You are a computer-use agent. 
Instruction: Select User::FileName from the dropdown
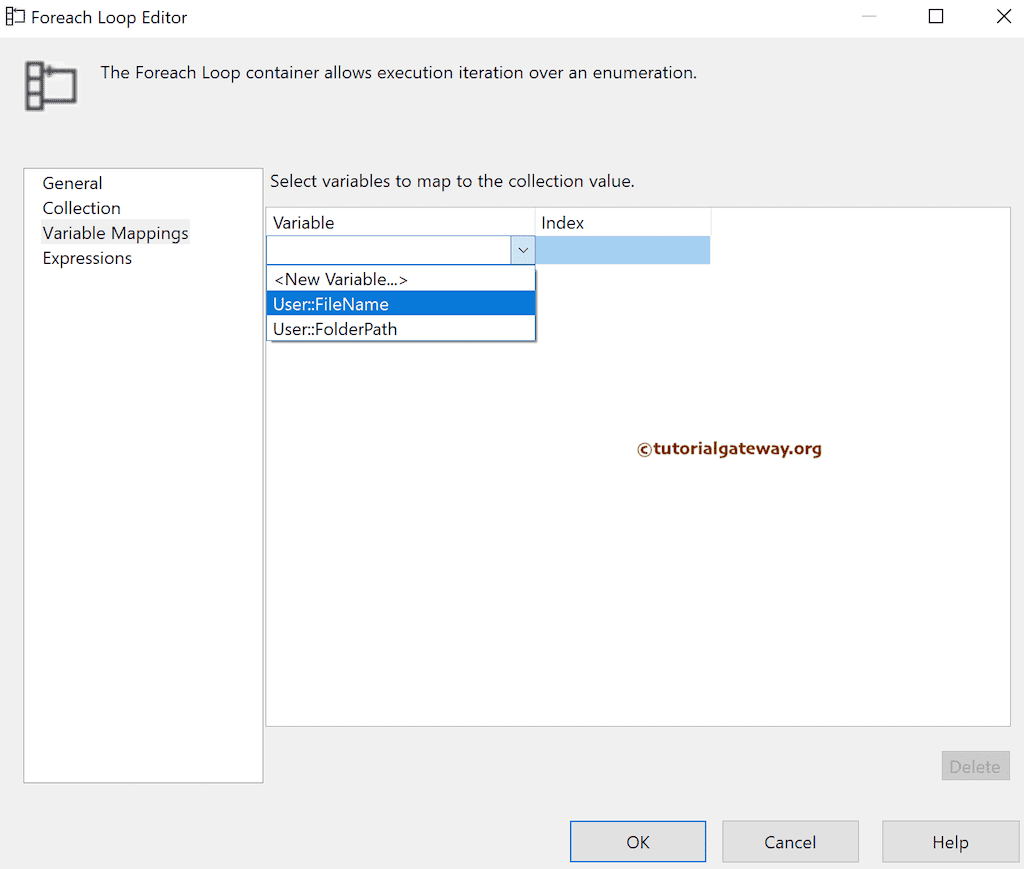click(x=400, y=304)
